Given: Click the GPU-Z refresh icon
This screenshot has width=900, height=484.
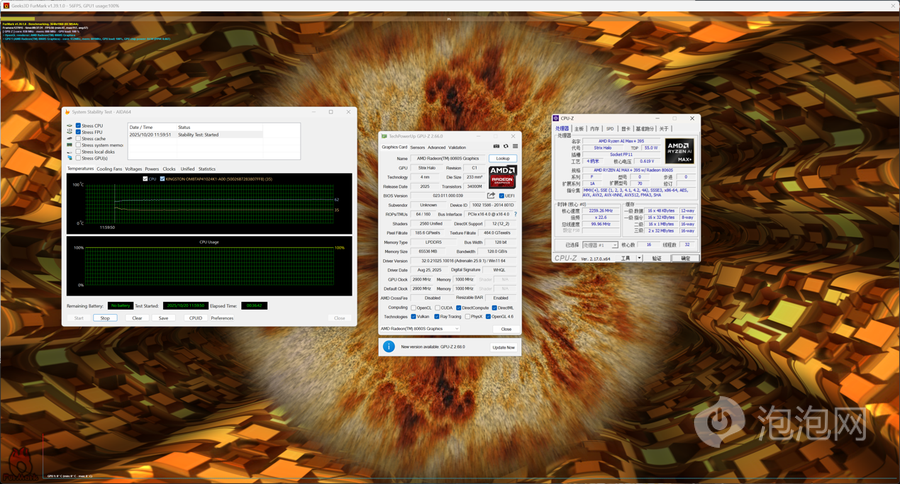Looking at the screenshot, I should (505, 147).
